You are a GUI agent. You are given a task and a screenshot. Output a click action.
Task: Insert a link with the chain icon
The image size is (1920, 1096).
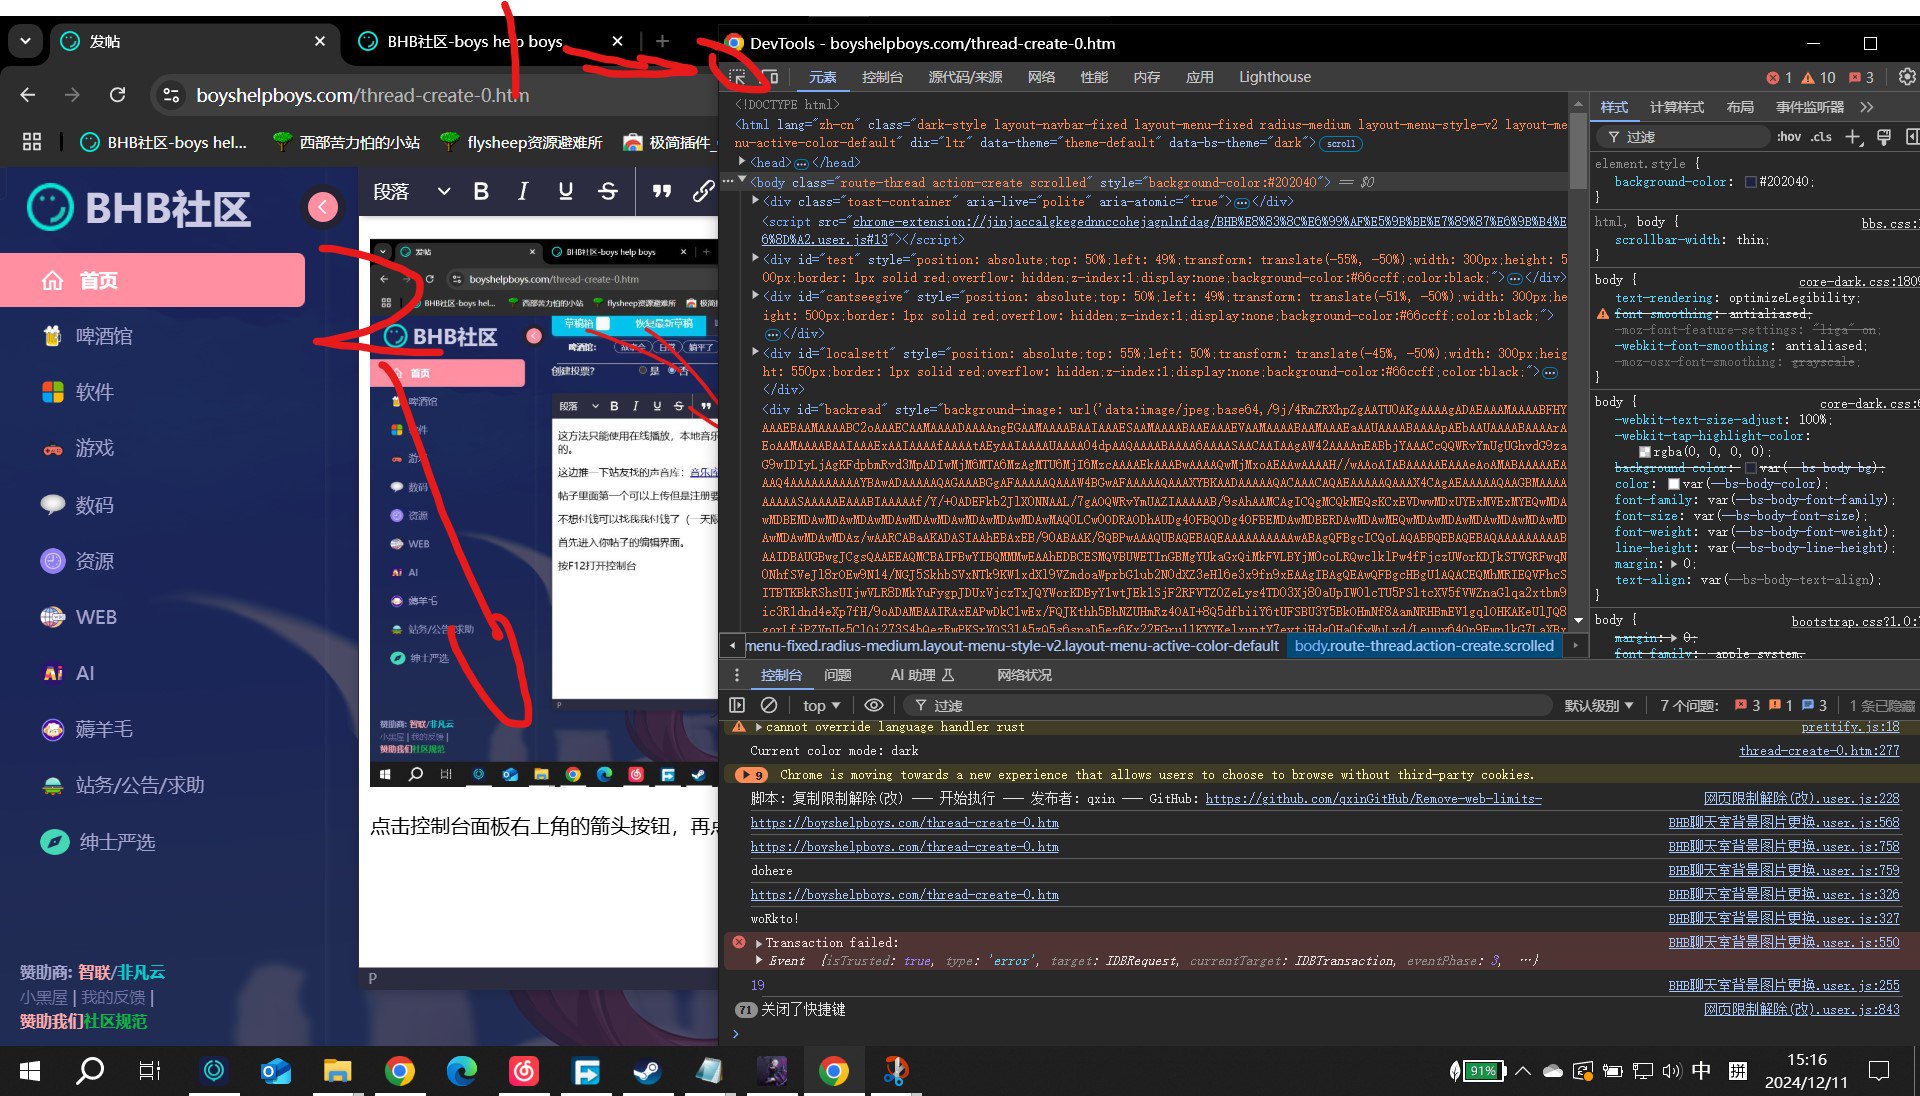click(704, 191)
